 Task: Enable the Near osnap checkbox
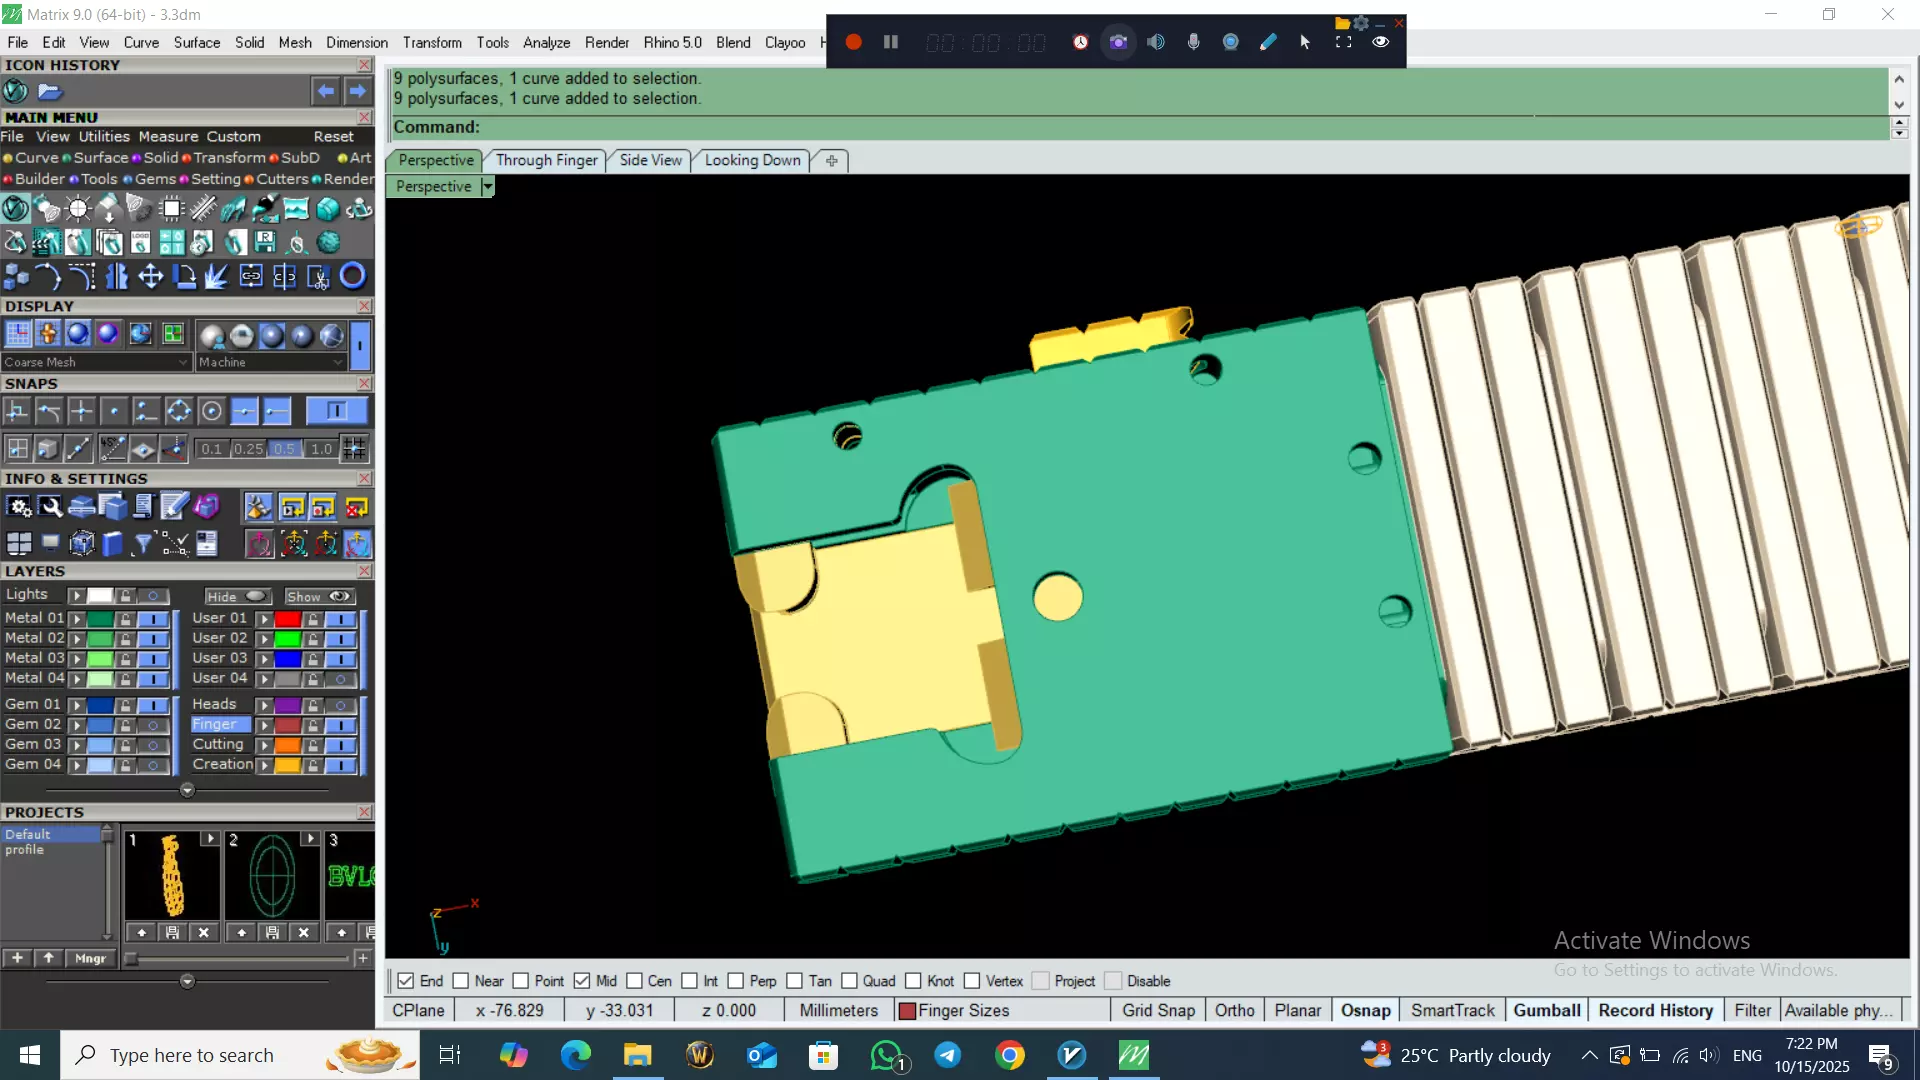[461, 981]
